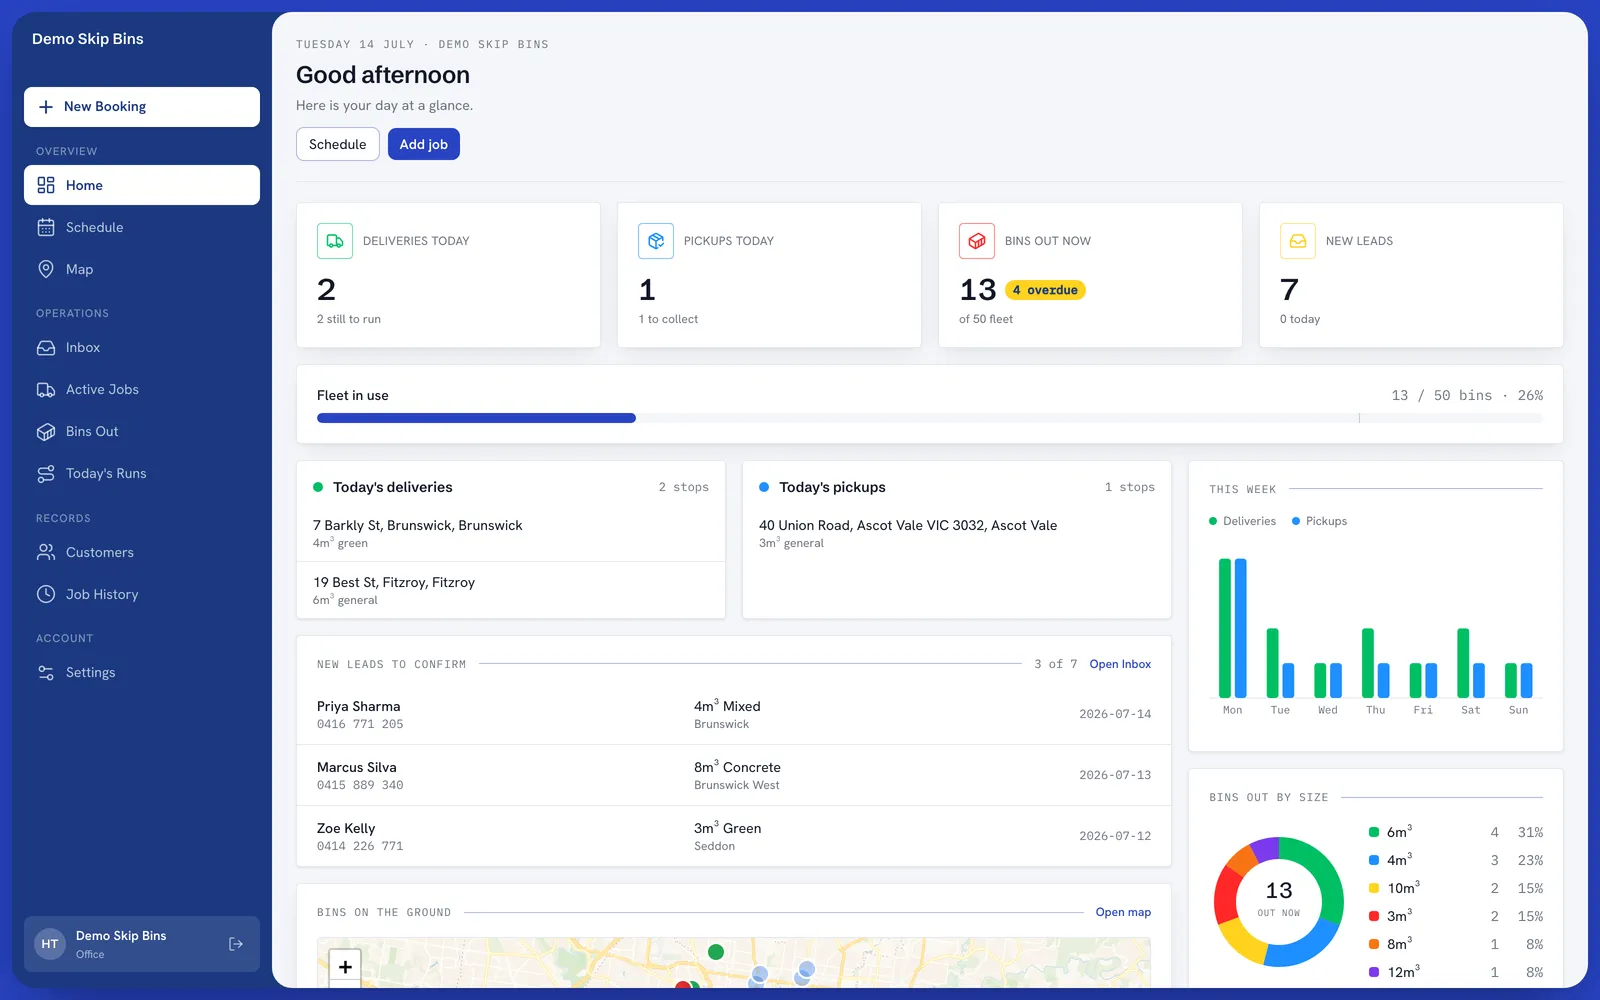Select the Marcus Silva lead row
The image size is (1600, 1000).
734,775
